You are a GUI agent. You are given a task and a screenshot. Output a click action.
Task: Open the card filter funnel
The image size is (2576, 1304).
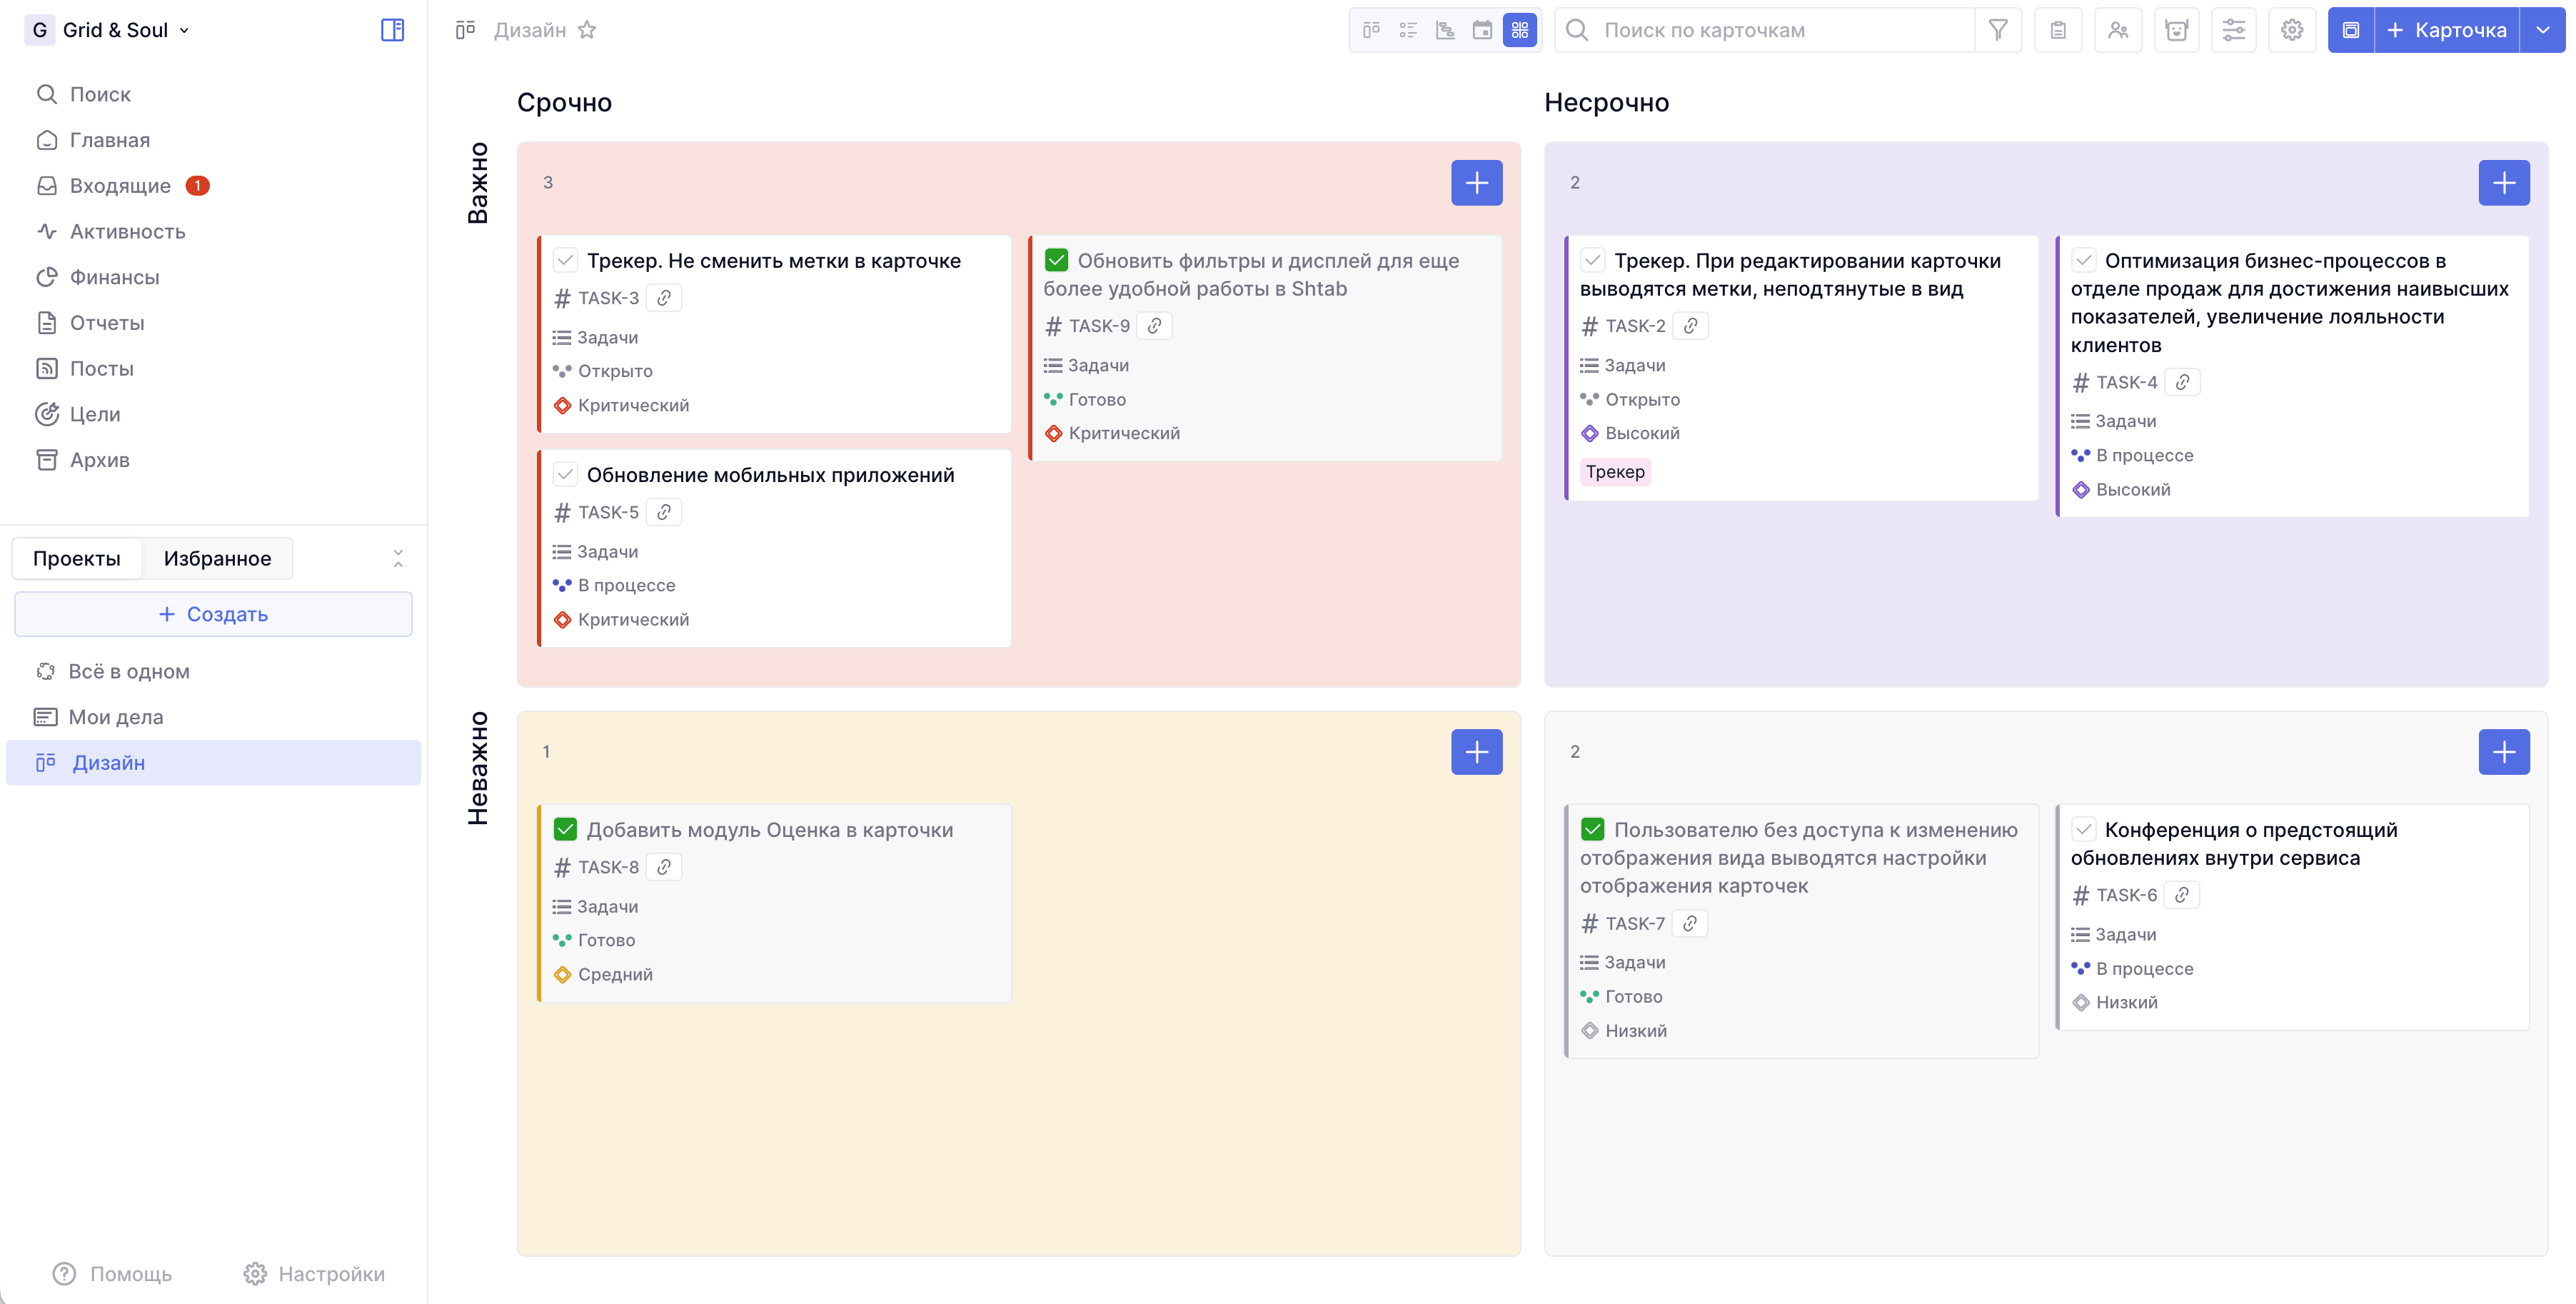coord(1998,30)
